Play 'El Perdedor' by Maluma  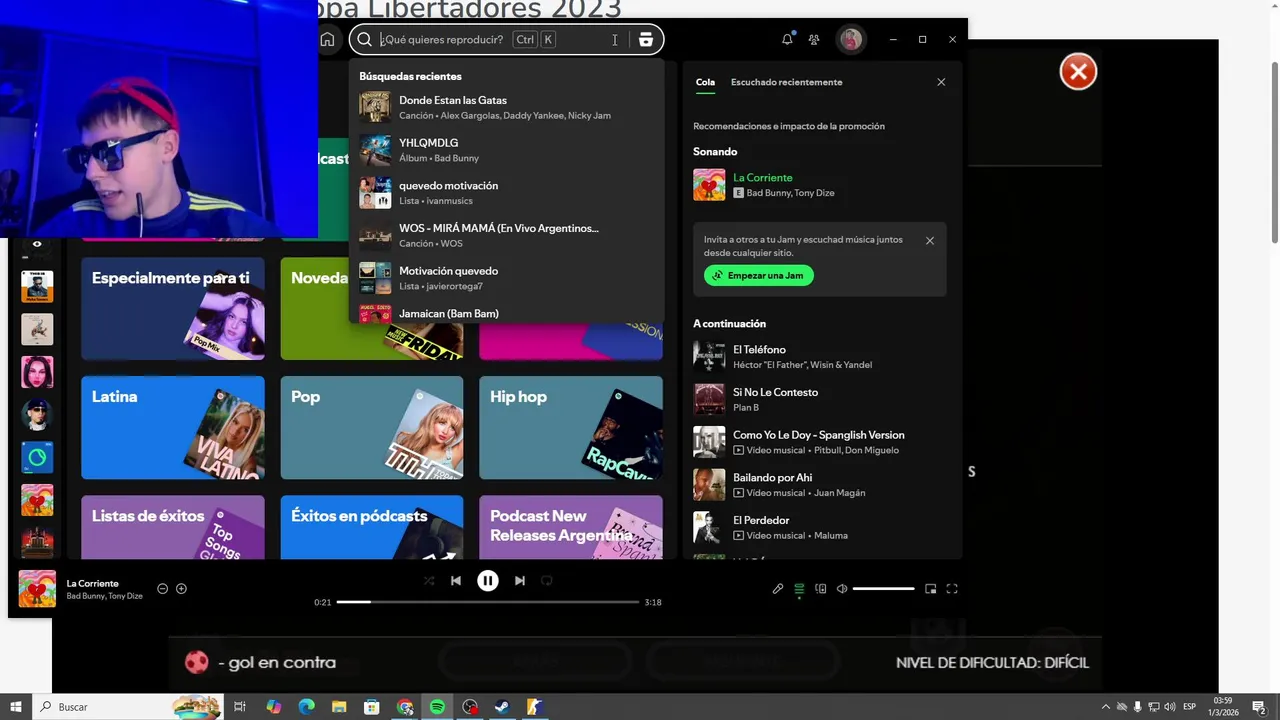(820, 527)
